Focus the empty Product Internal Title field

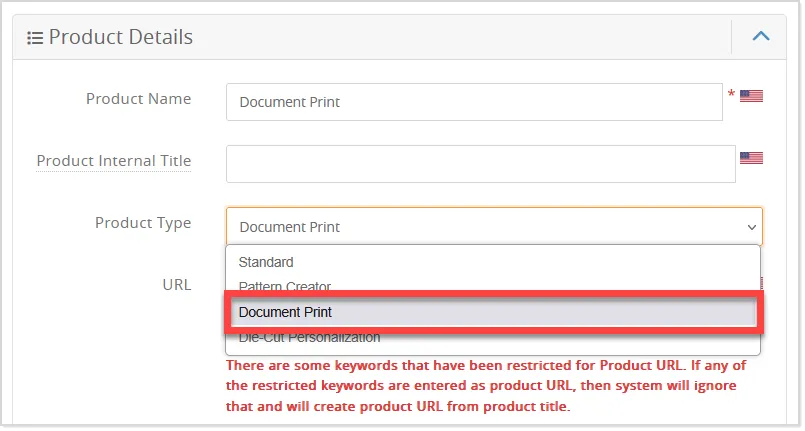click(481, 164)
